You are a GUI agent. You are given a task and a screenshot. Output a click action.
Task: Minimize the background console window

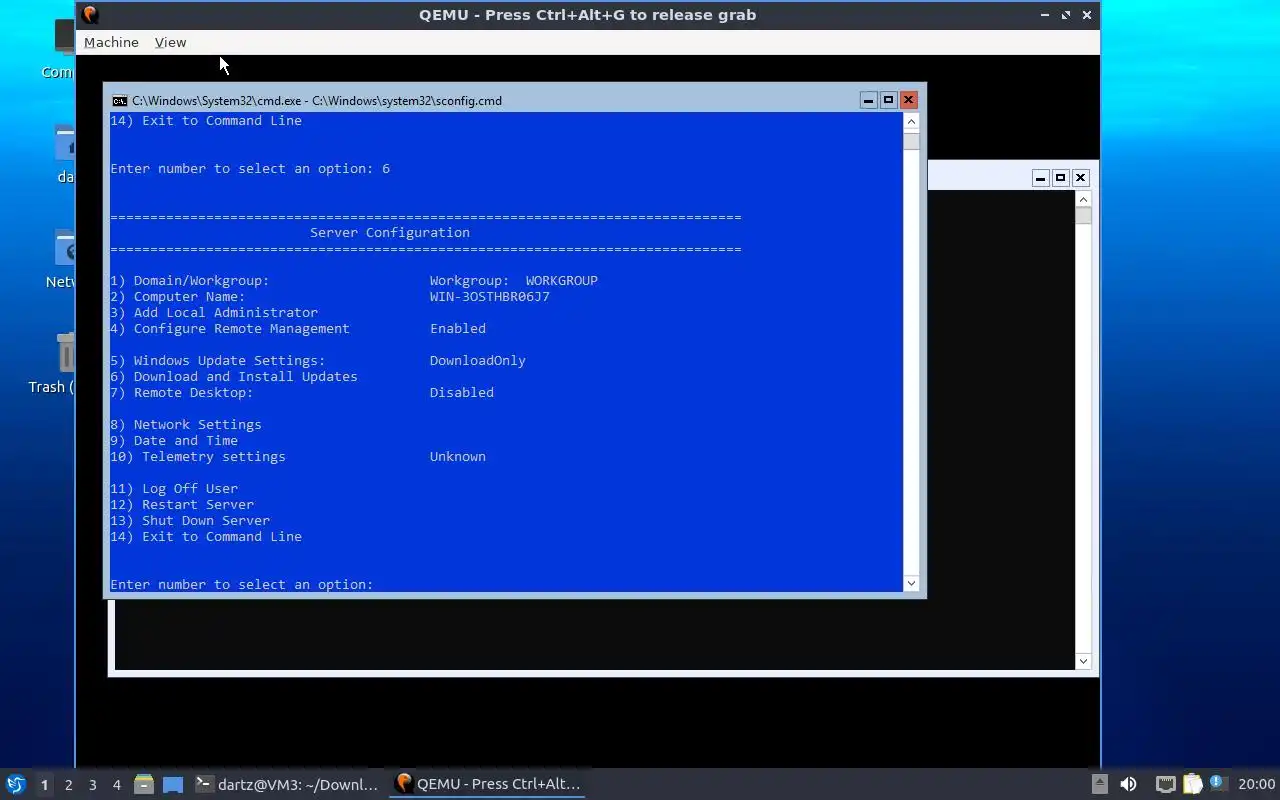tap(1040, 178)
